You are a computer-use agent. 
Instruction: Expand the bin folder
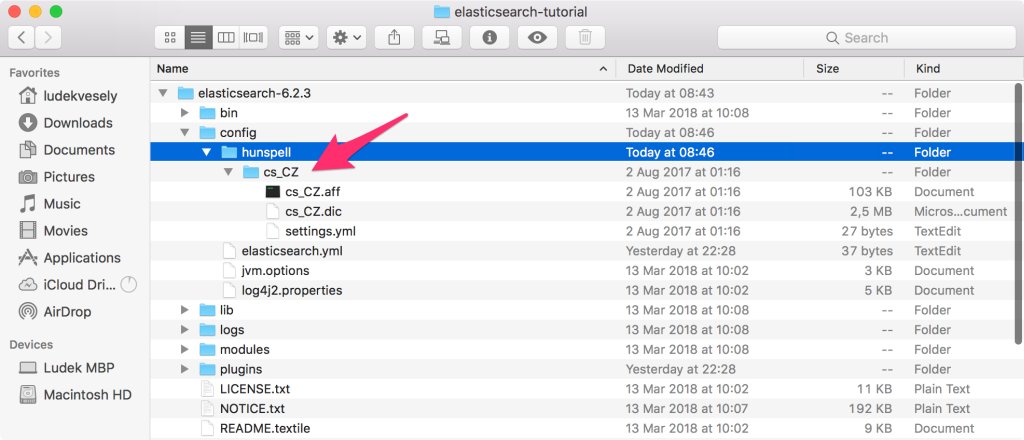pos(185,113)
